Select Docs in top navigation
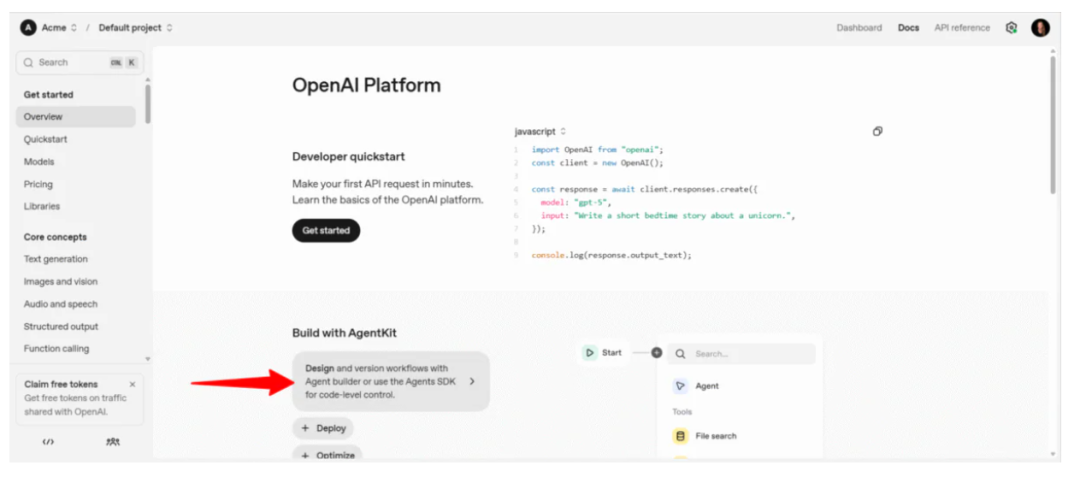Screen dimensions: 1080x477 pos(908,28)
